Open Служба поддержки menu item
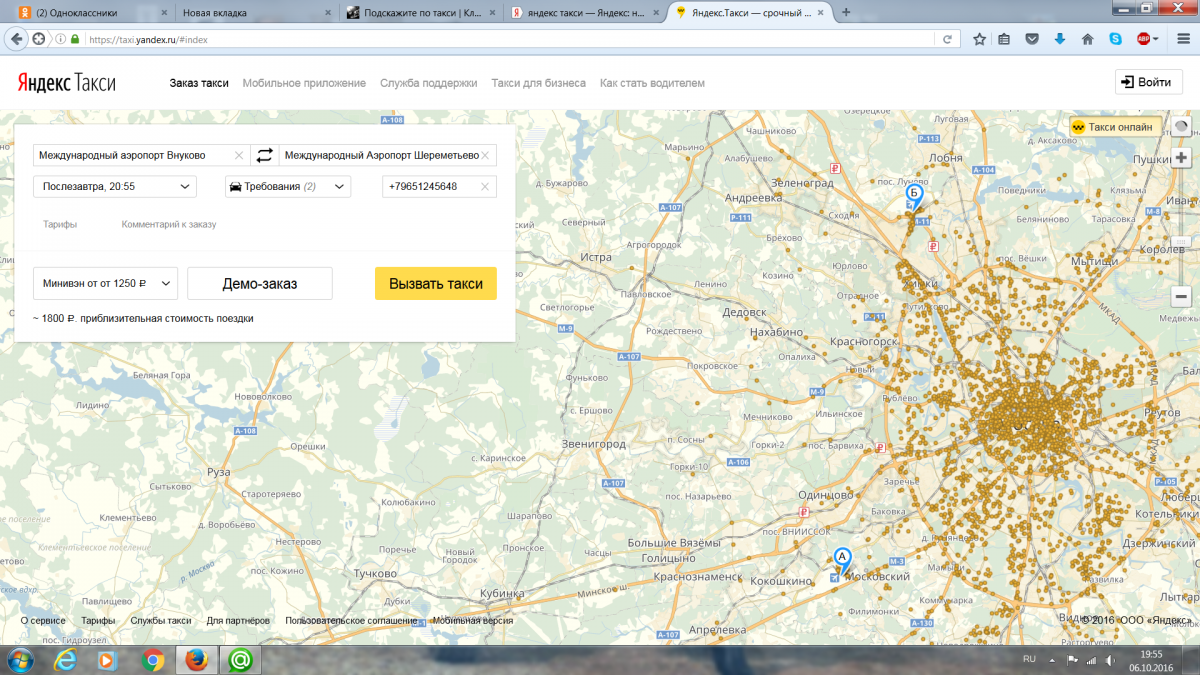The height and width of the screenshot is (675, 1200). click(x=428, y=83)
